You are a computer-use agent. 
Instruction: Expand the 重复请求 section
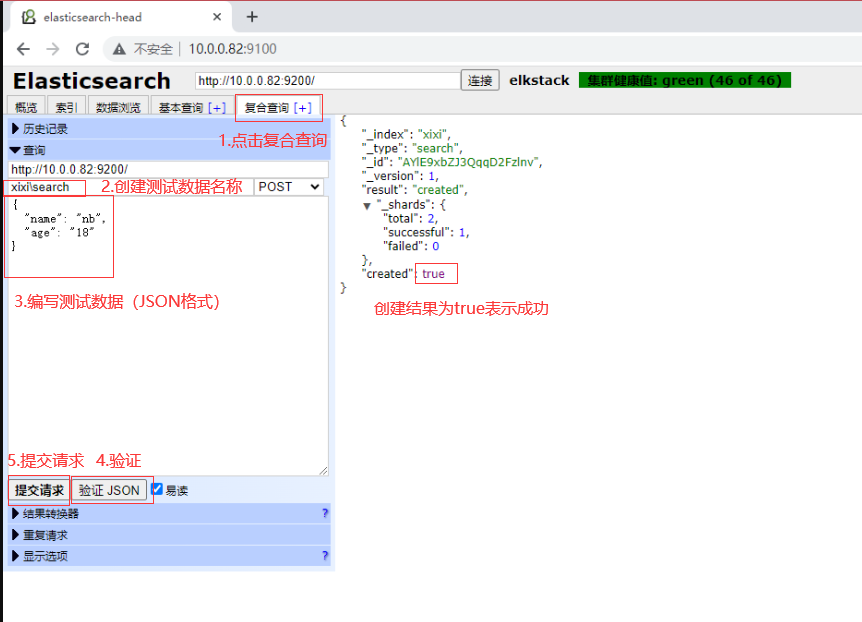tap(169, 535)
